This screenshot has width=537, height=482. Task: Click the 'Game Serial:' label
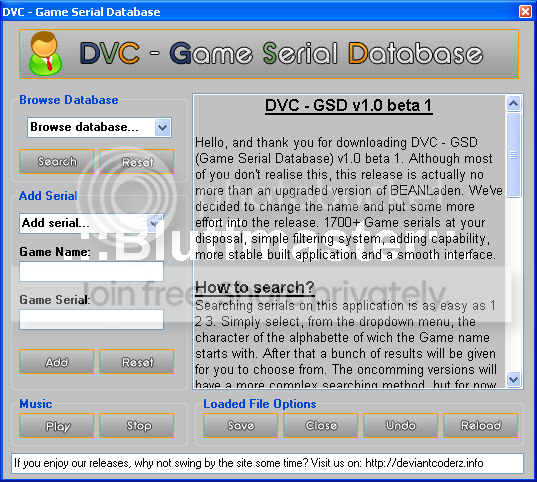coord(55,300)
